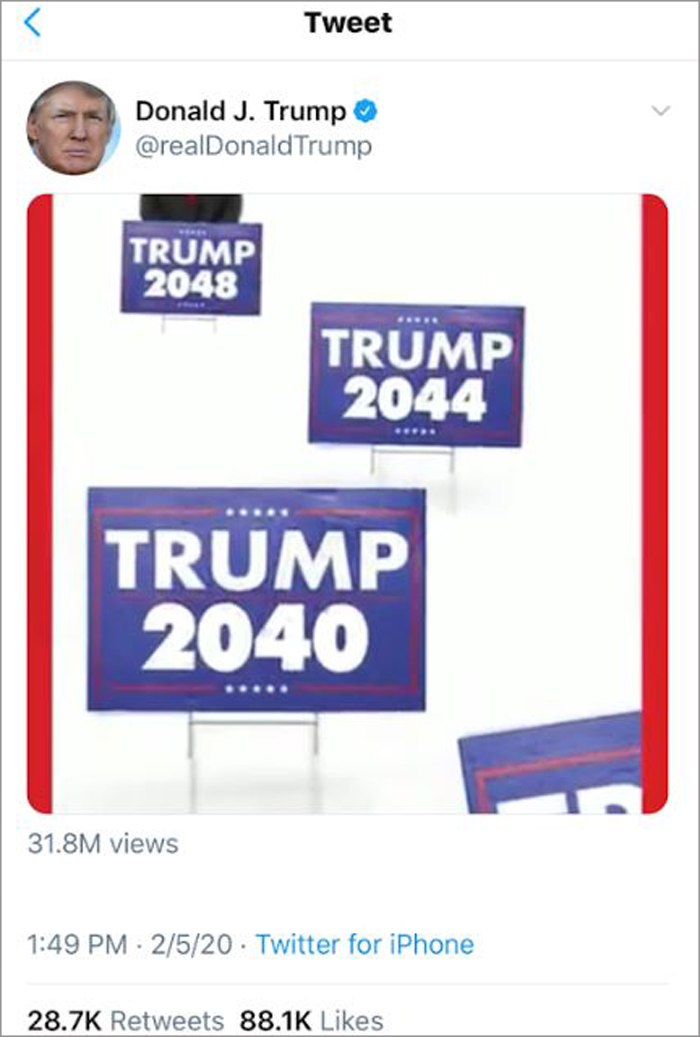Go back using the blue chevron
The width and height of the screenshot is (700, 1037).
coord(32,23)
